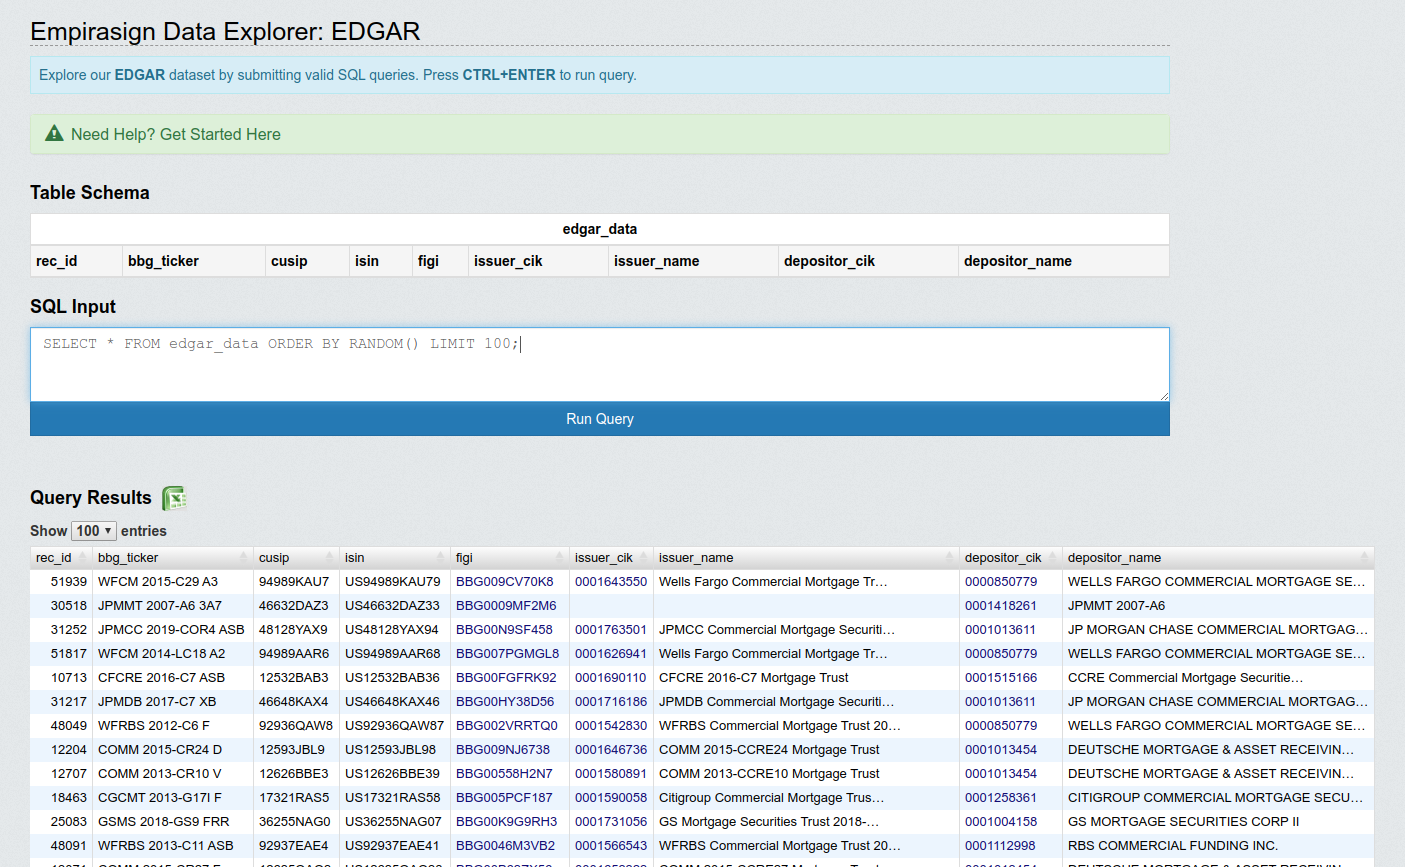Sort results by figi column arrow

tap(559, 558)
